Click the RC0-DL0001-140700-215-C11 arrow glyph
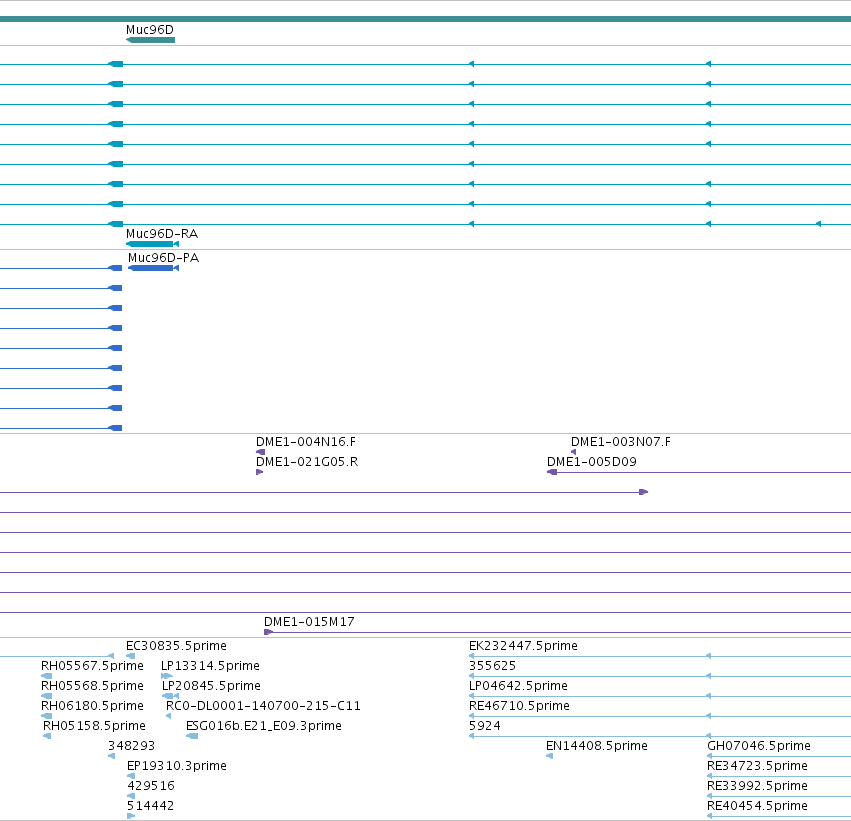This screenshot has height=821, width=851. (168, 716)
